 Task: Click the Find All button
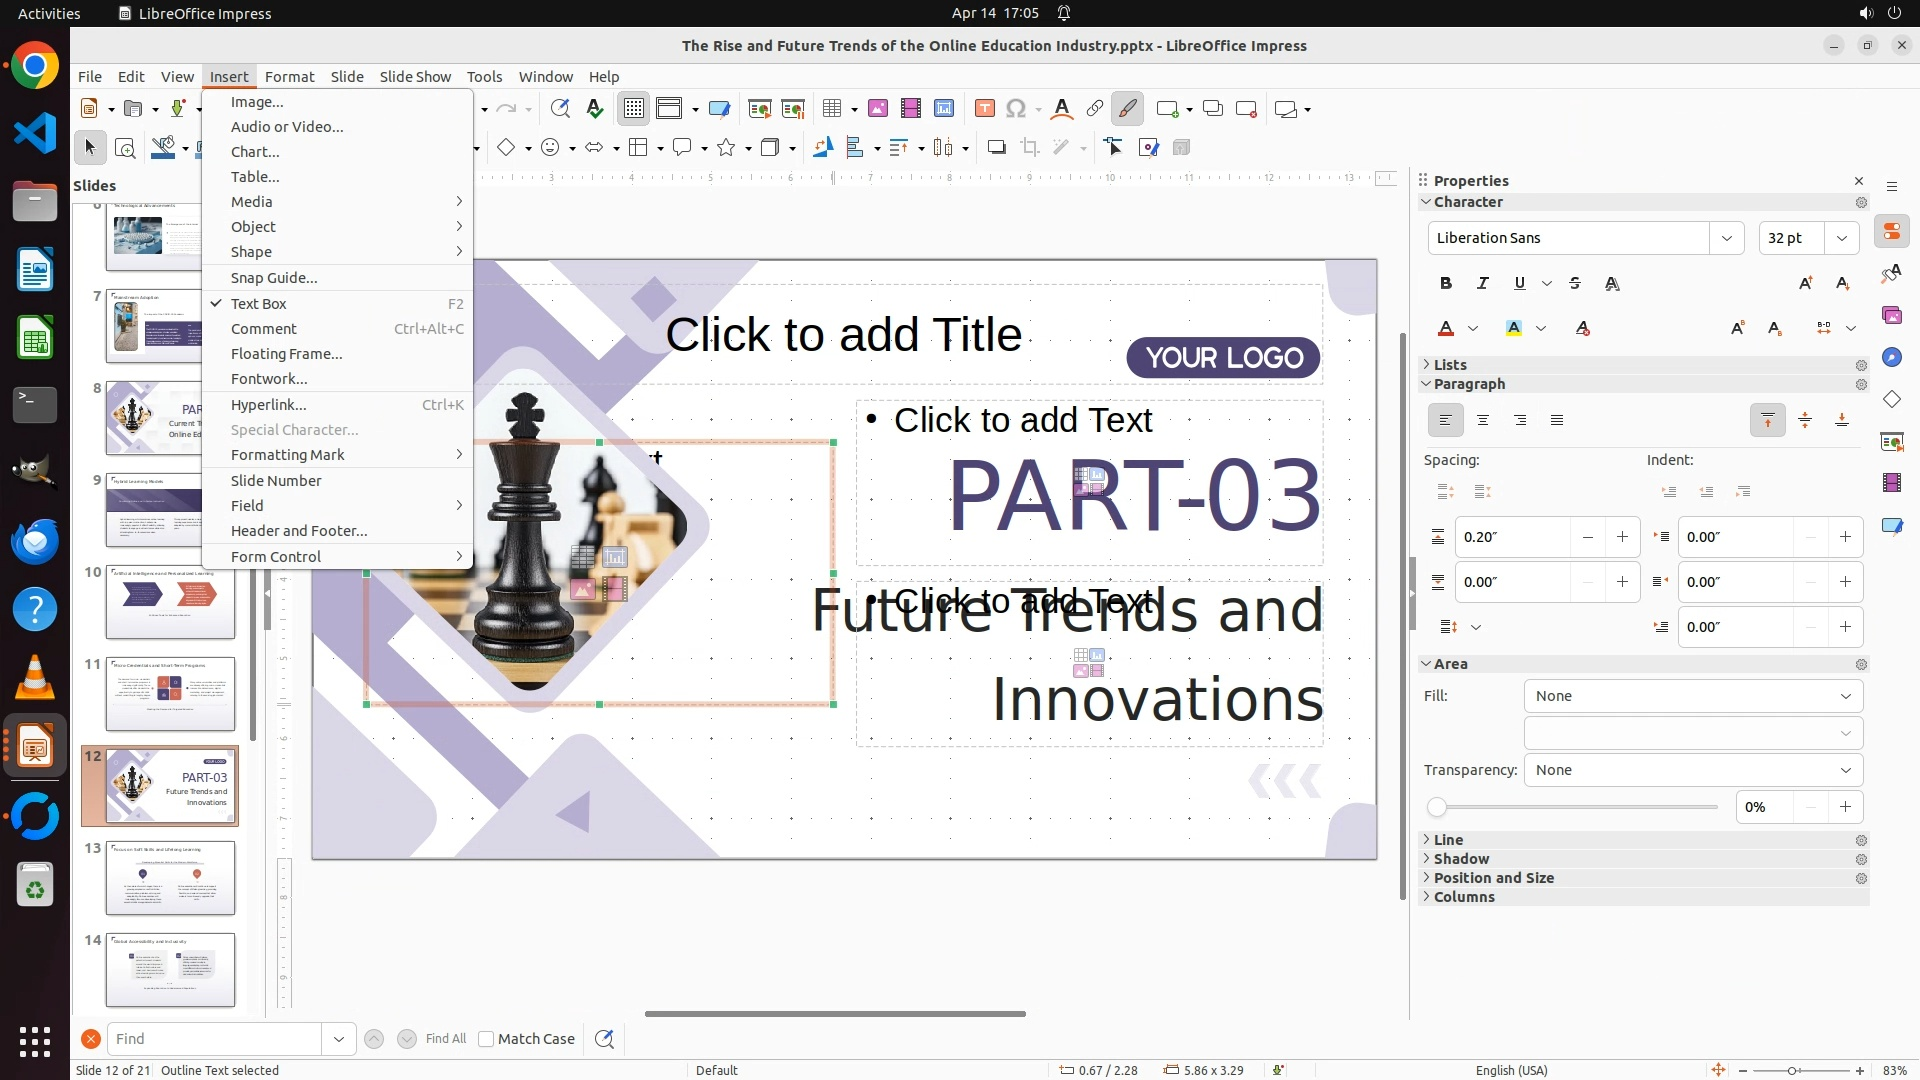coord(445,1039)
